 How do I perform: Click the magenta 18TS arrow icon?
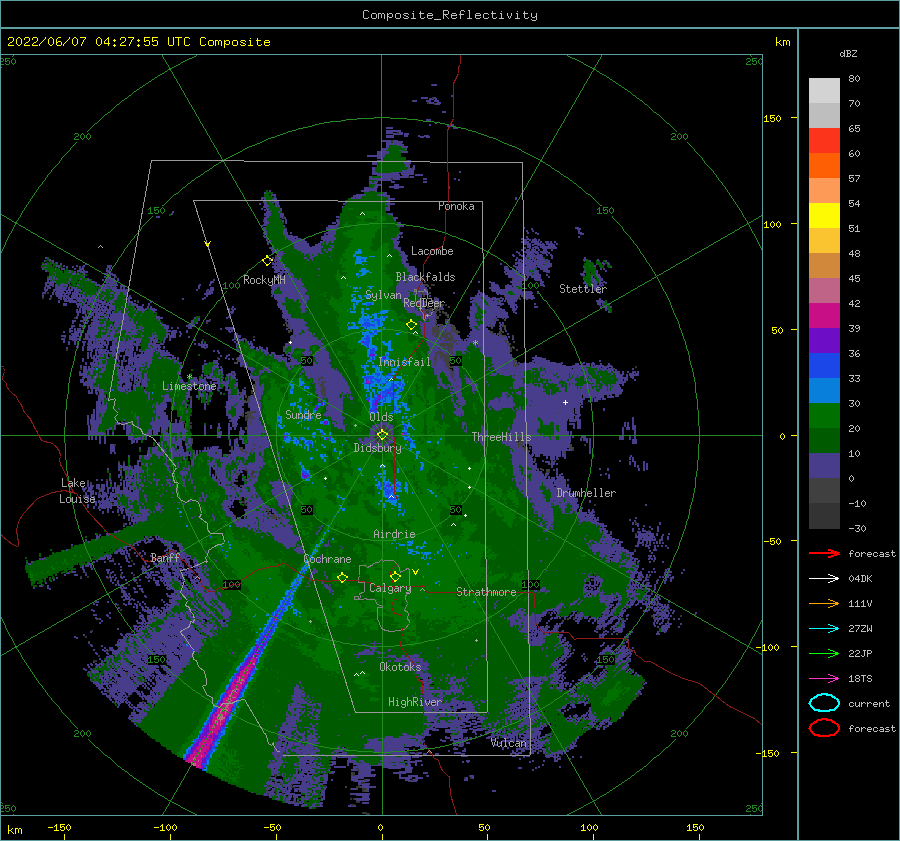click(824, 679)
